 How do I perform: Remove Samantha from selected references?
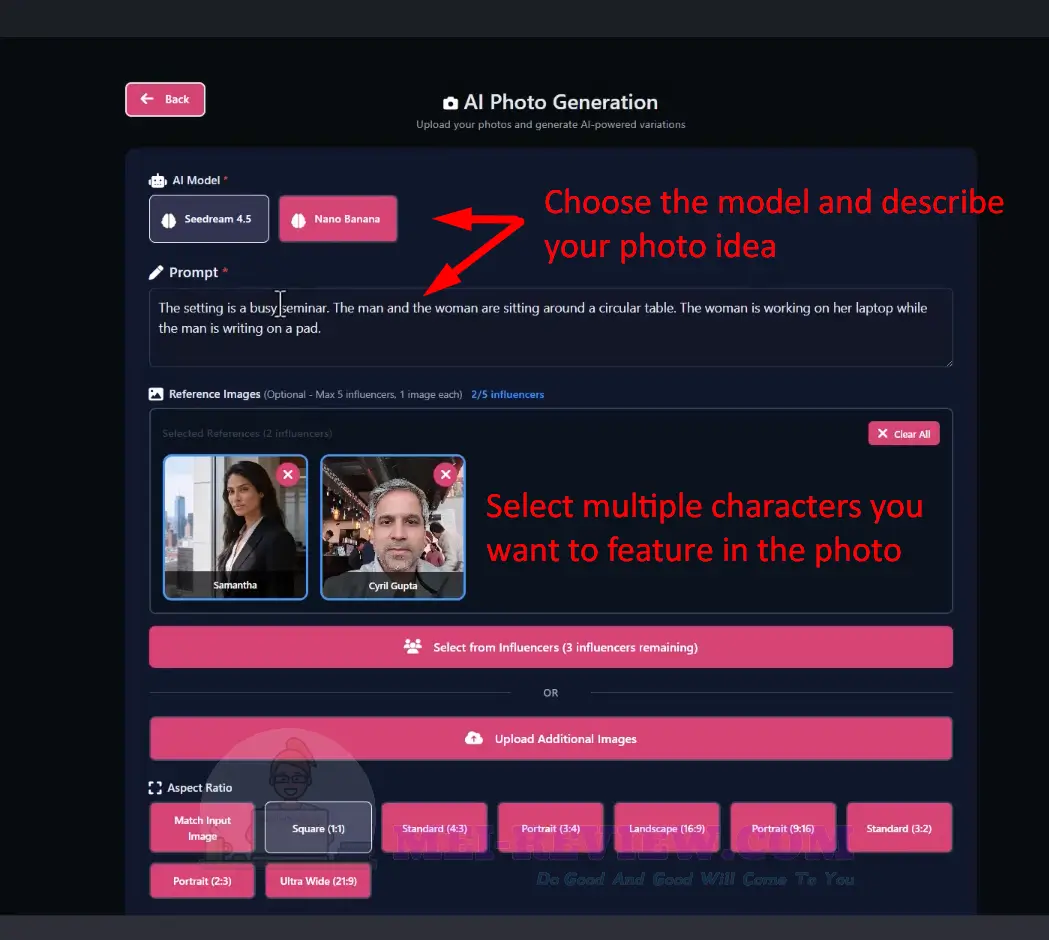click(x=288, y=474)
